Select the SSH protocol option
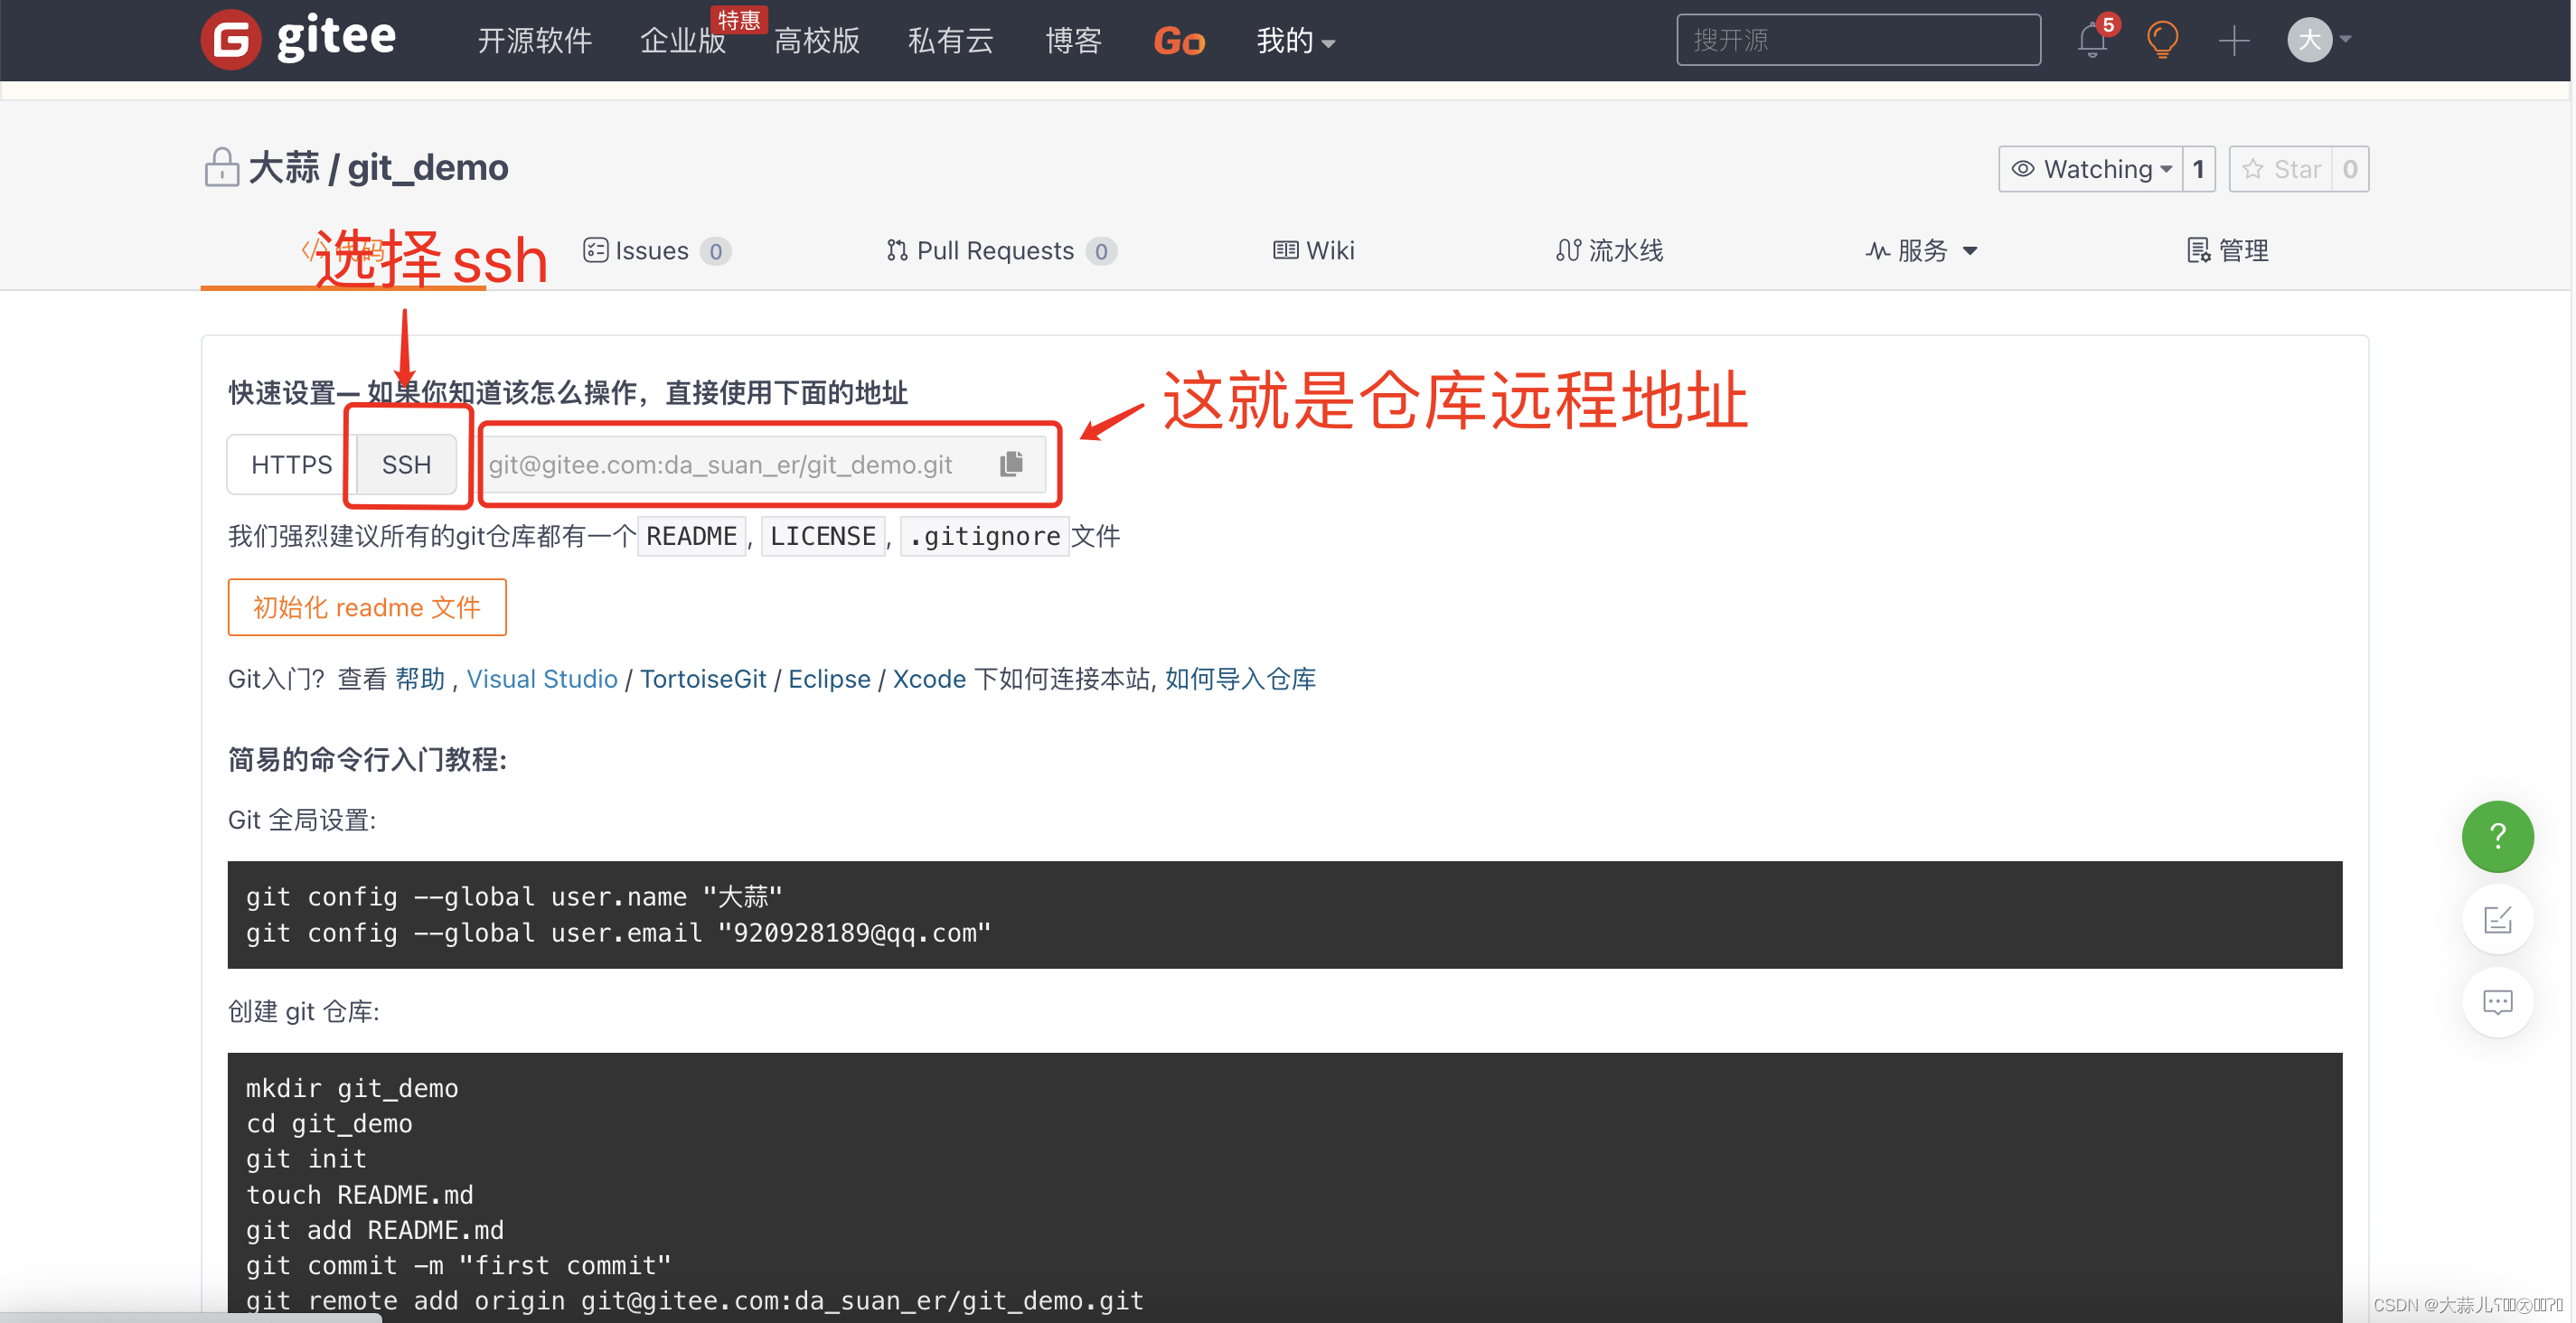The image size is (2576, 1323). [406, 465]
